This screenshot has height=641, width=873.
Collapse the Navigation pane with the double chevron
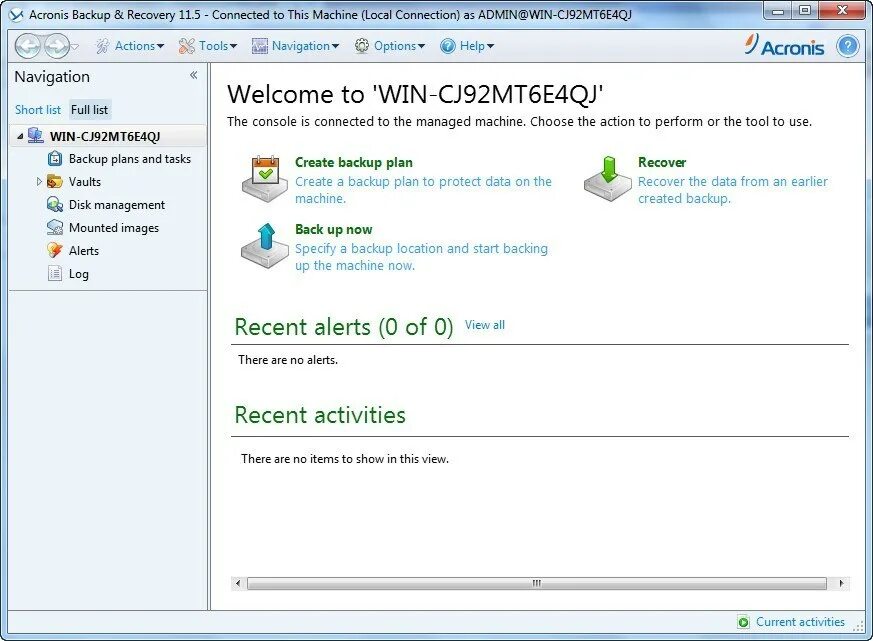click(x=193, y=75)
